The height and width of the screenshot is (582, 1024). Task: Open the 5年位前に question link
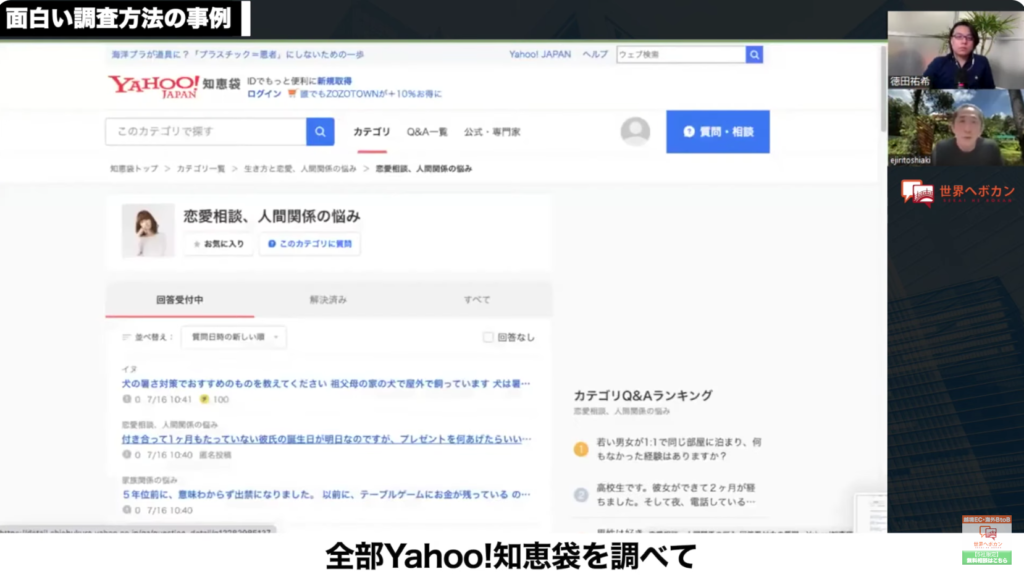point(326,494)
